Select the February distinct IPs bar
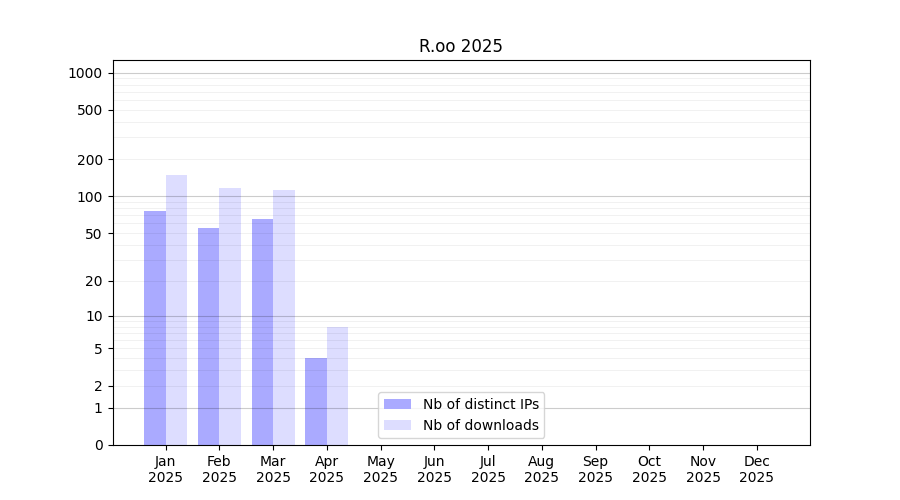Screen dimensions: 900x500 pyautogui.click(x=208, y=336)
